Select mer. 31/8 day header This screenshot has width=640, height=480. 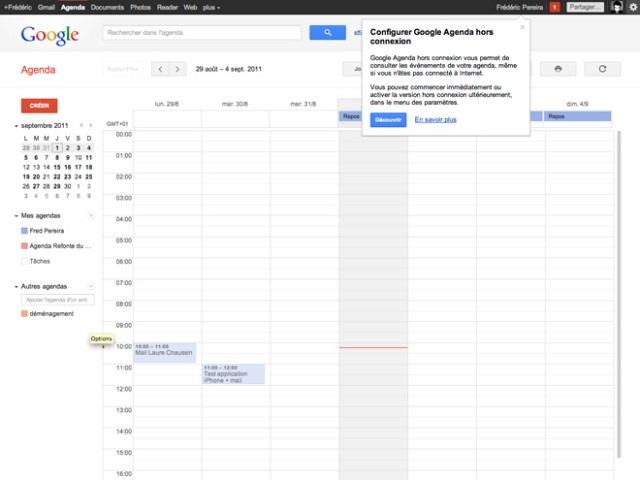click(303, 104)
